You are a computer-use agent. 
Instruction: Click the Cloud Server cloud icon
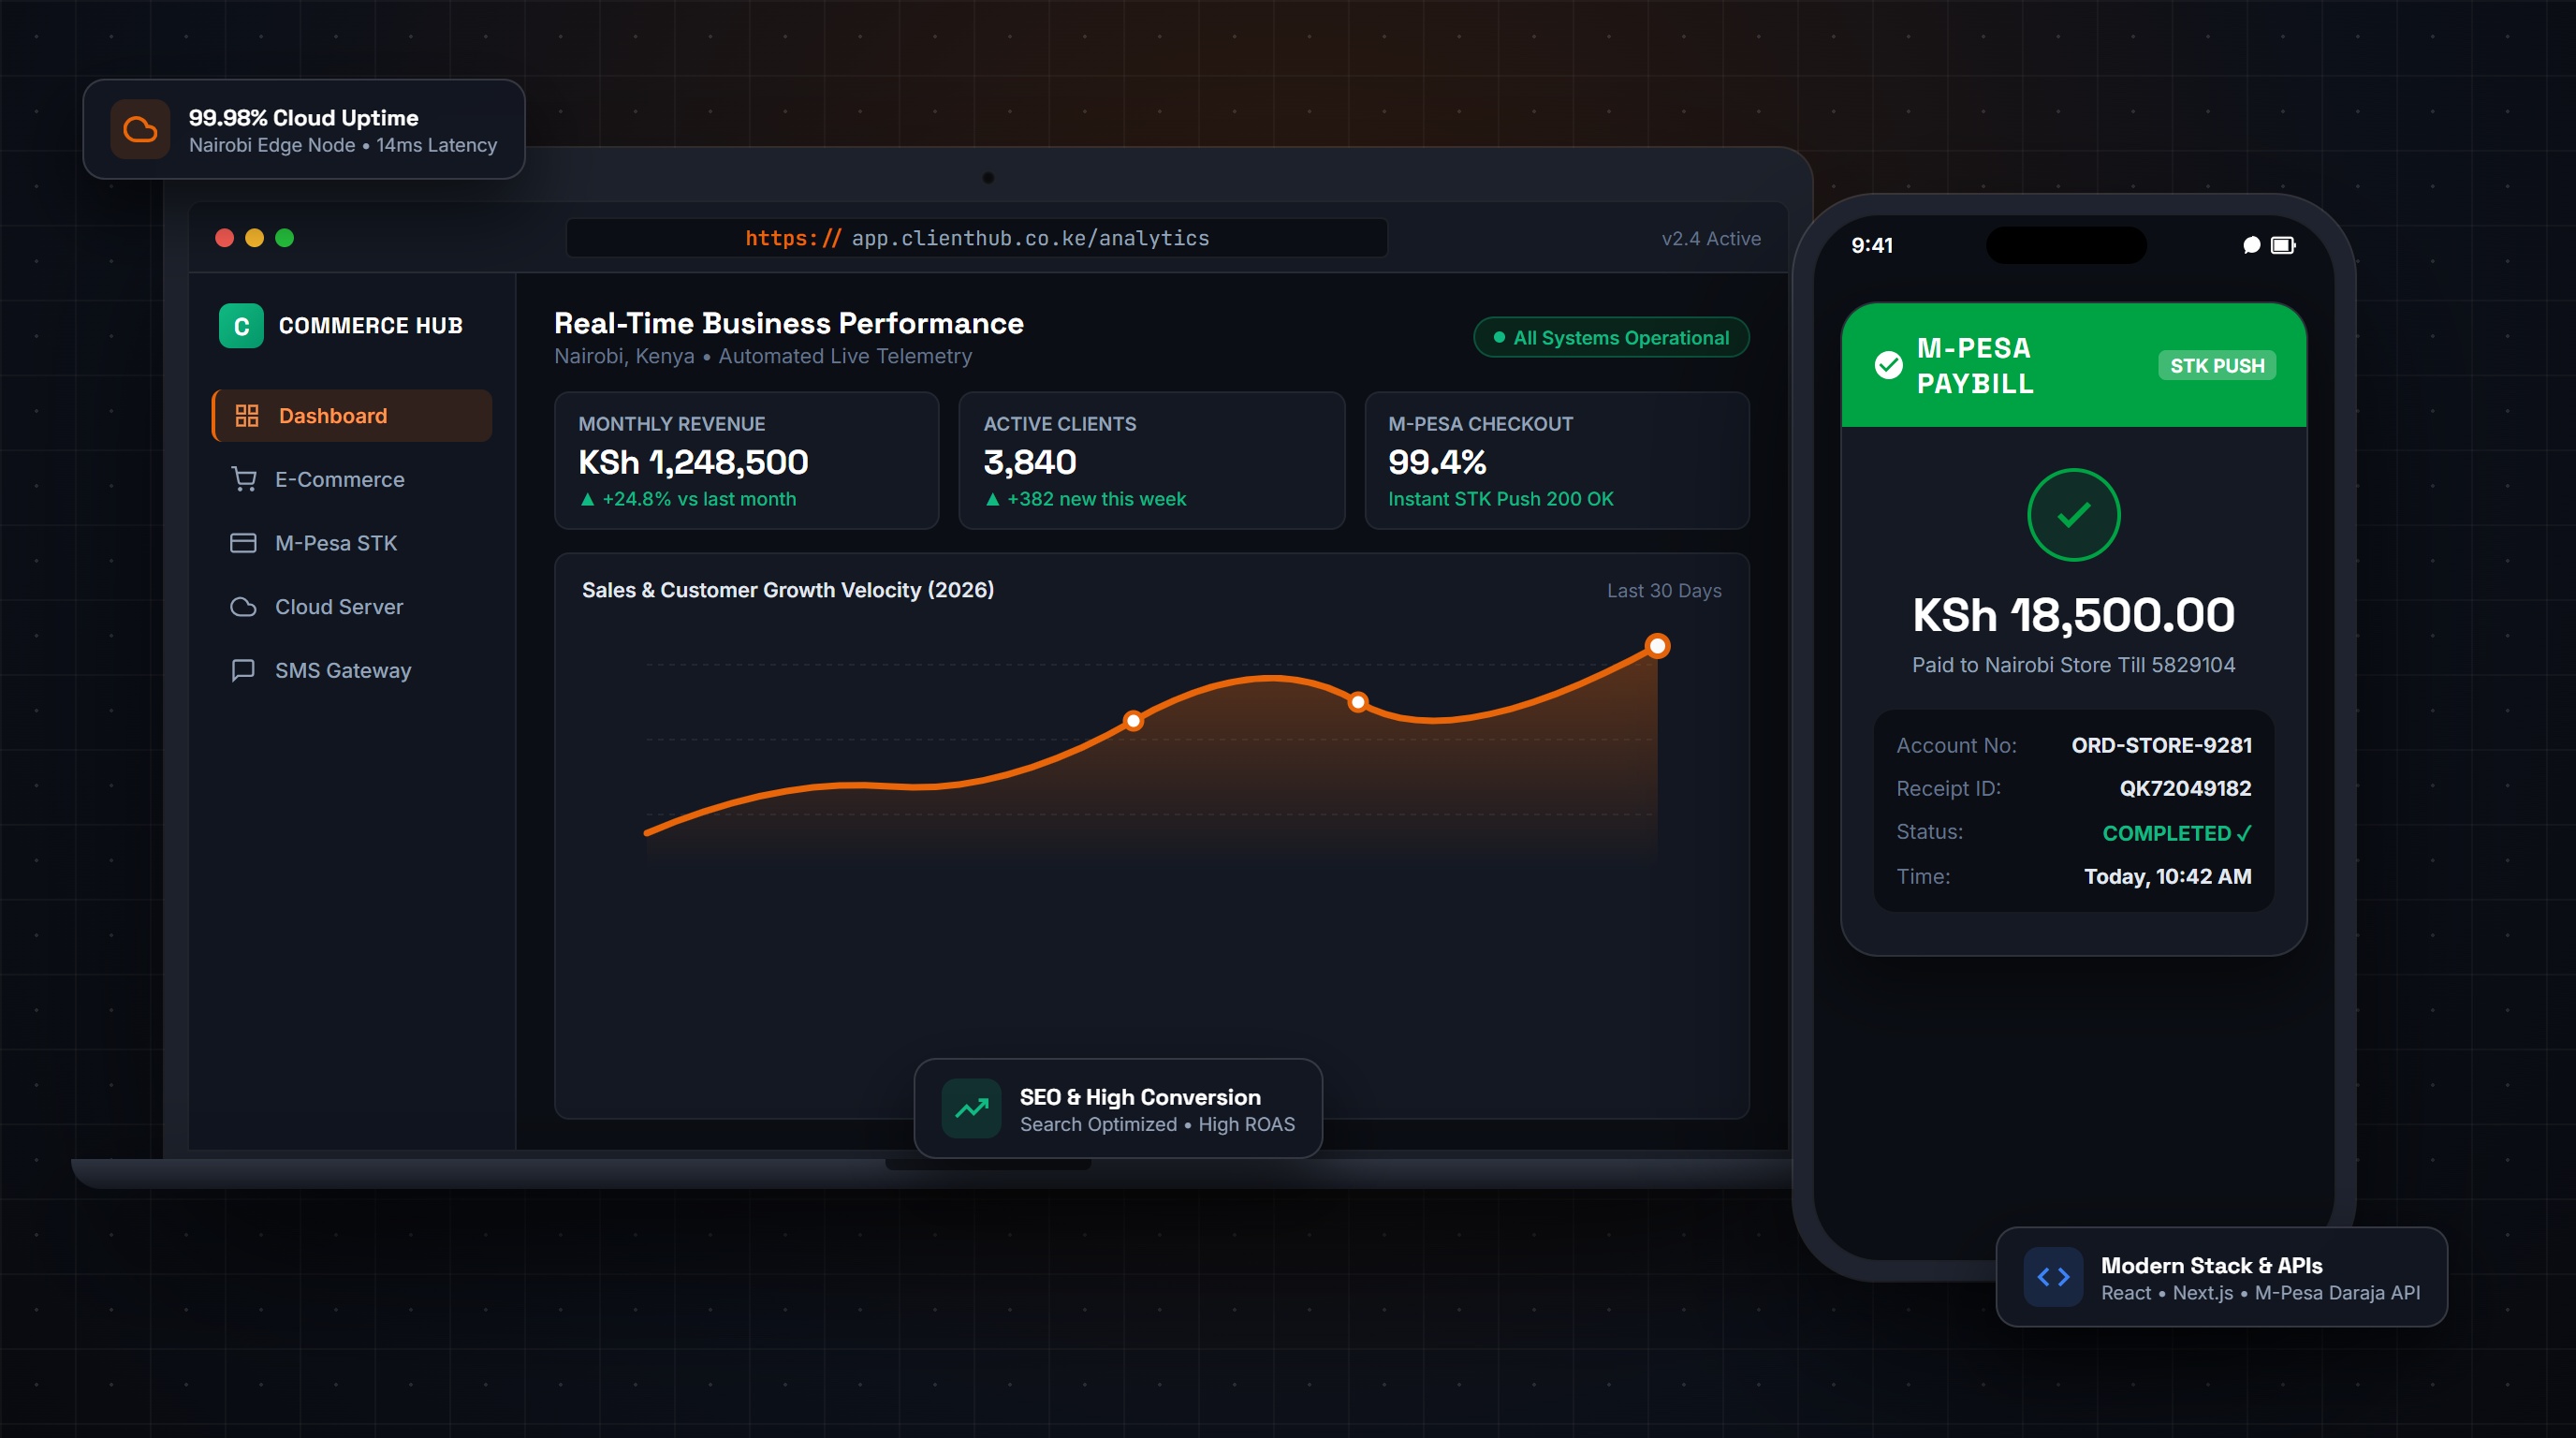tap(243, 607)
